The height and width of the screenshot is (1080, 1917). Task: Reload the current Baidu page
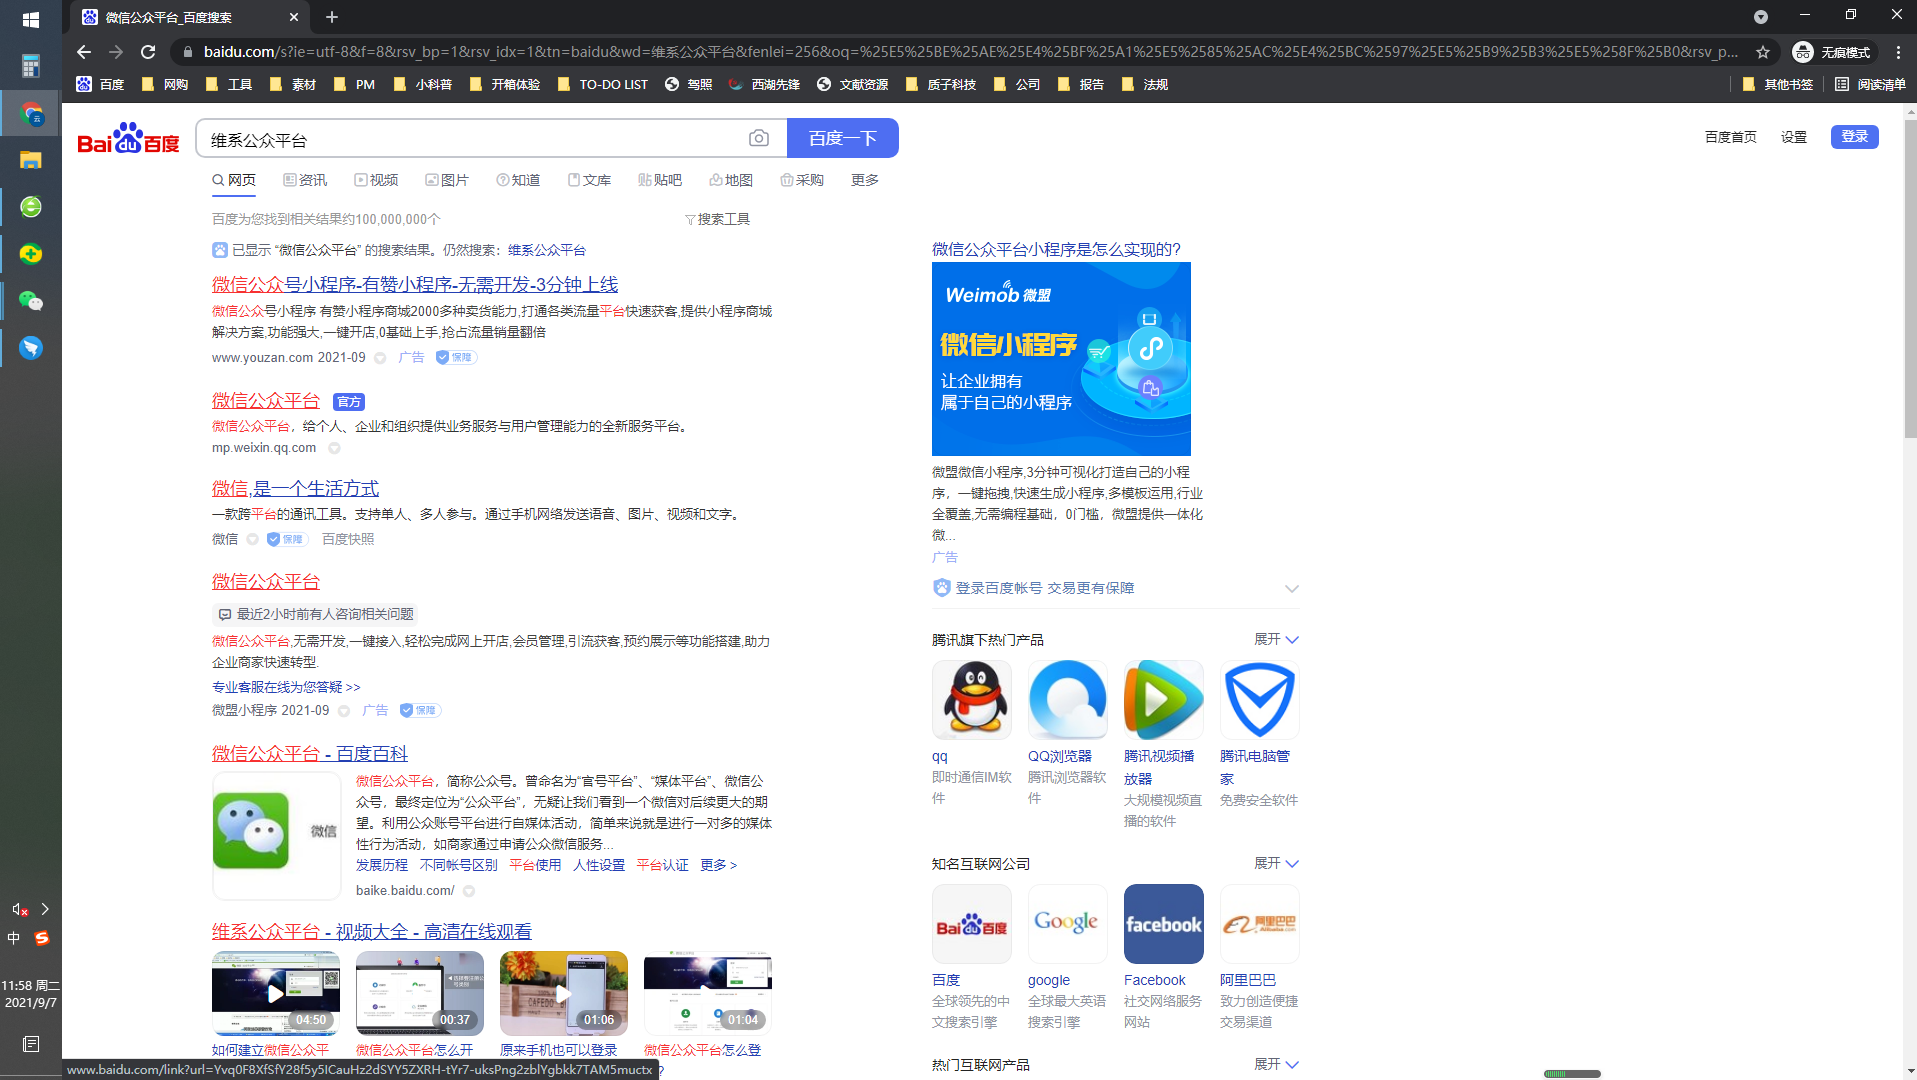tap(148, 52)
